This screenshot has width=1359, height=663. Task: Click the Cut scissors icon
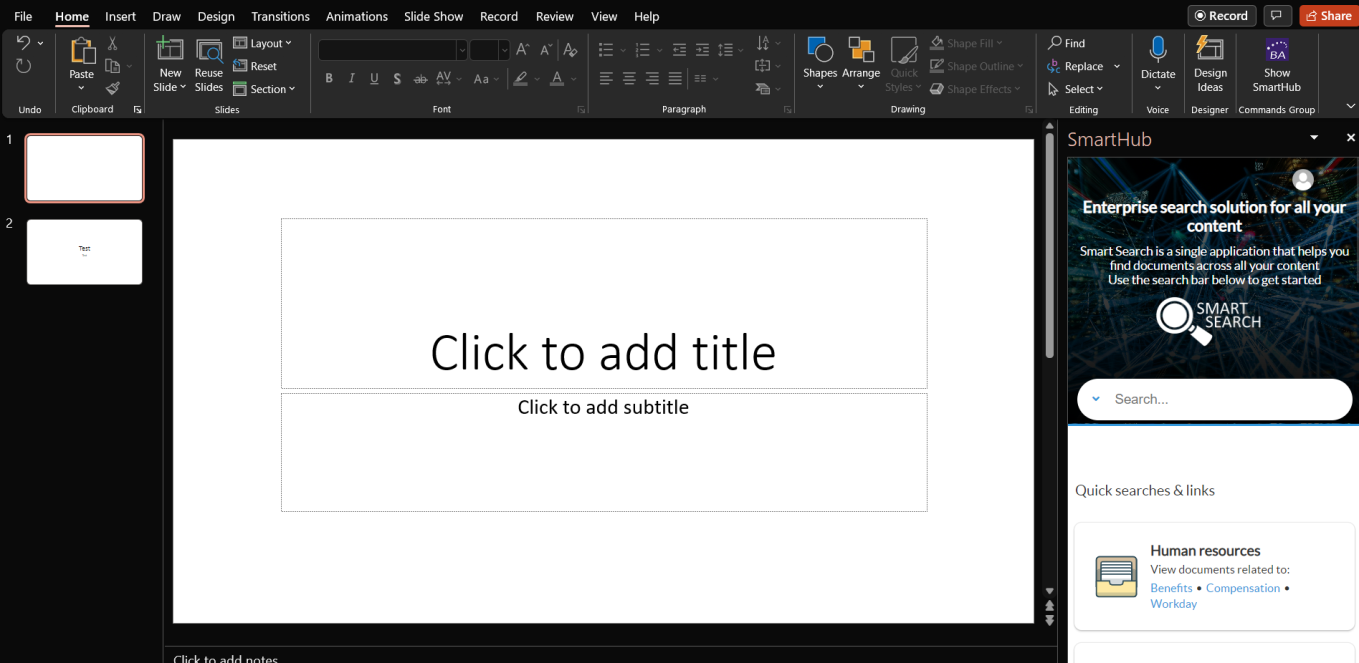[113, 43]
